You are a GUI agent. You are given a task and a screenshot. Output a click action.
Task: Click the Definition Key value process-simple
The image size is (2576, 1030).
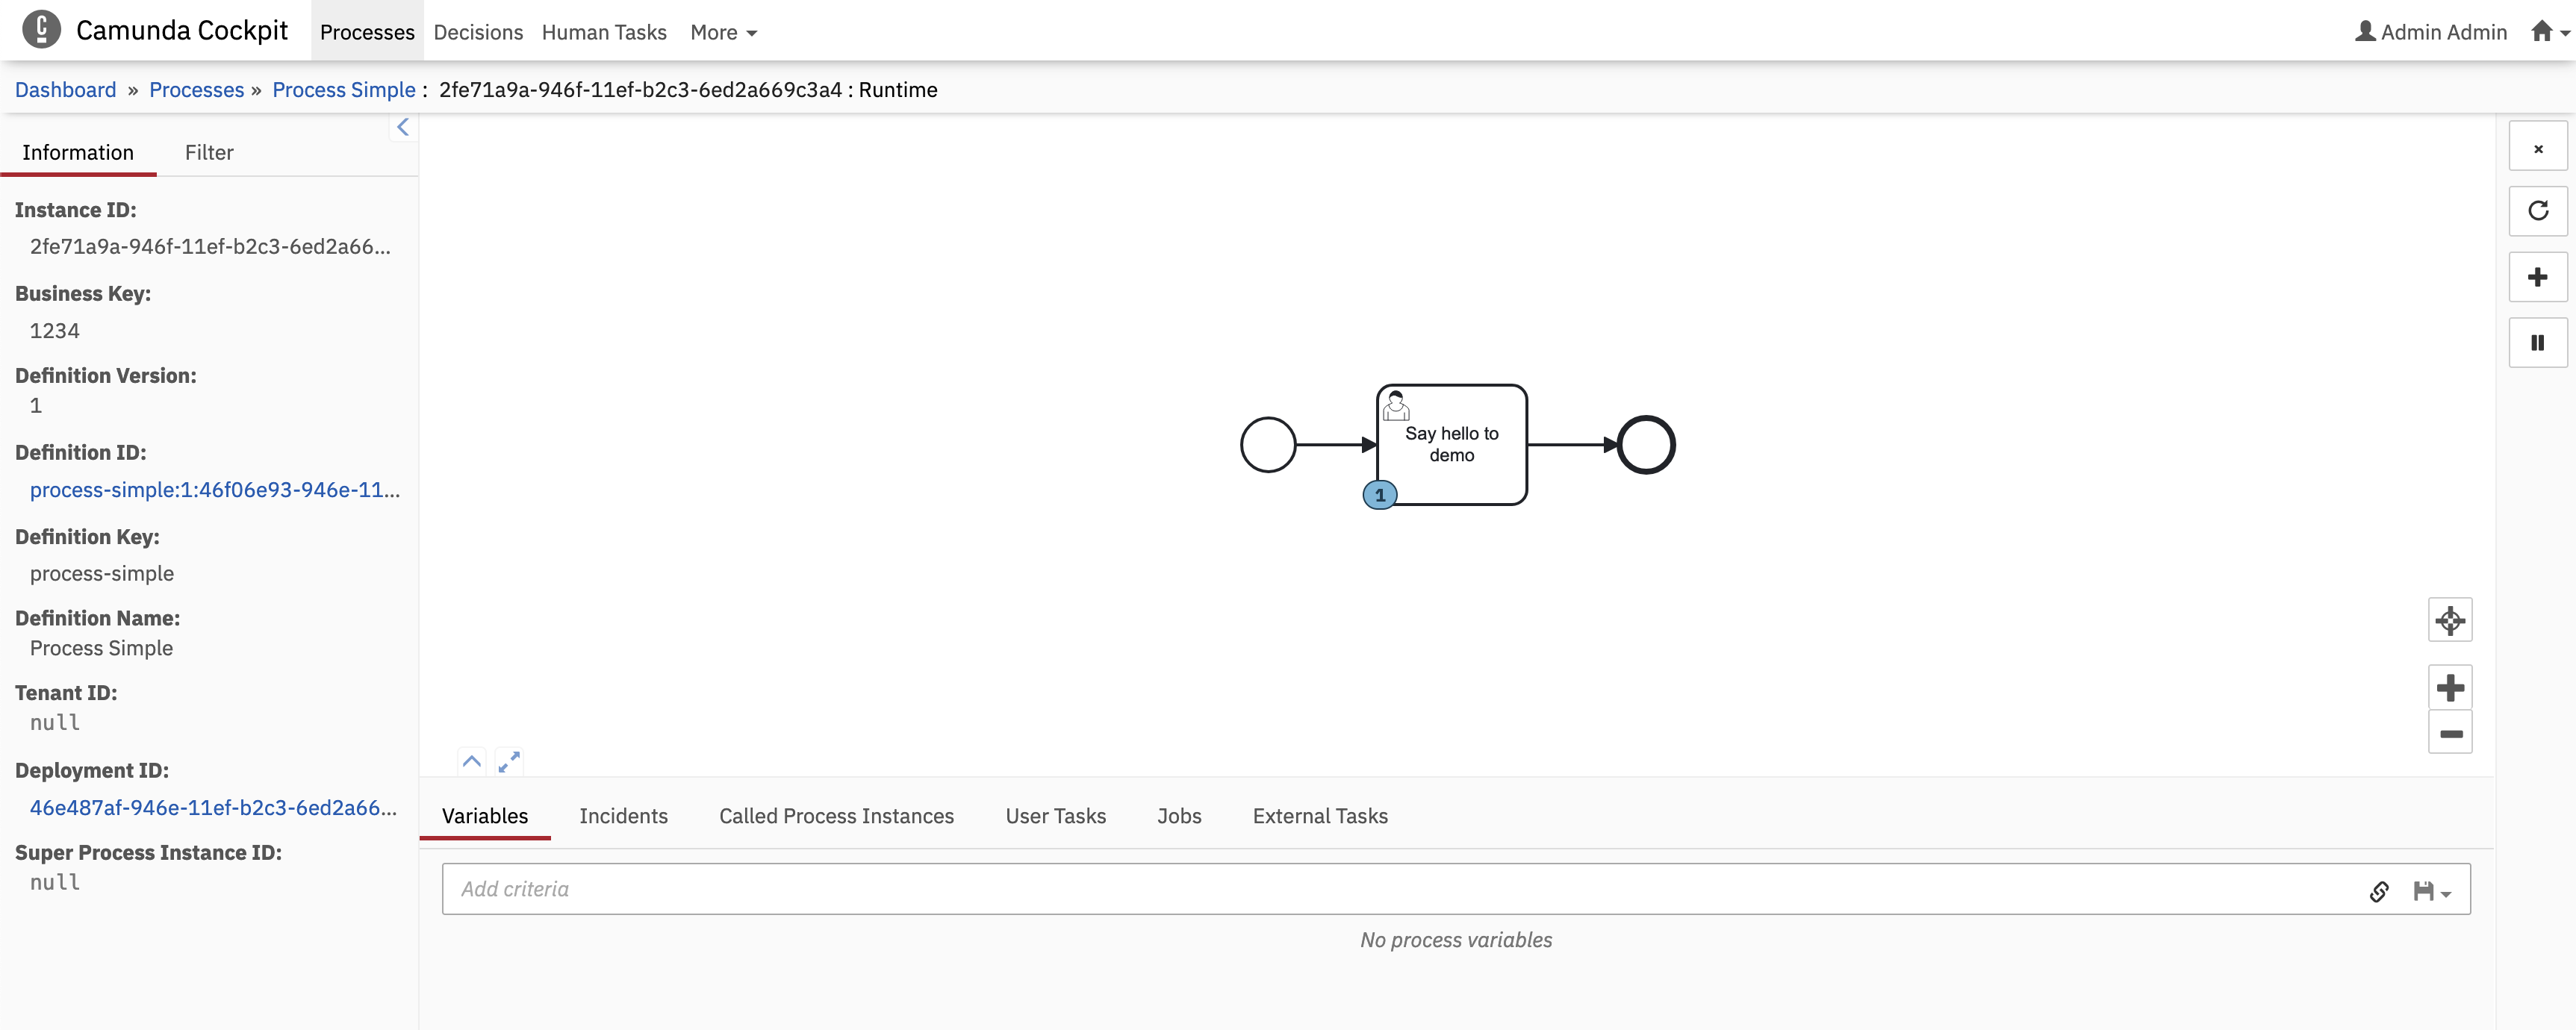(x=102, y=574)
